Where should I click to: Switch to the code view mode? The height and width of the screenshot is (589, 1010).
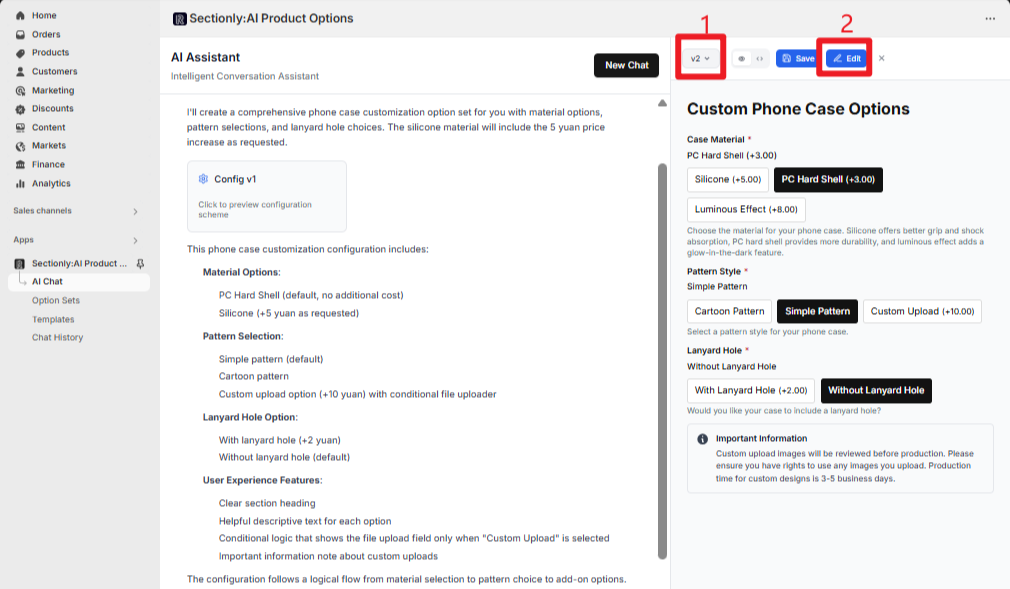tap(759, 59)
